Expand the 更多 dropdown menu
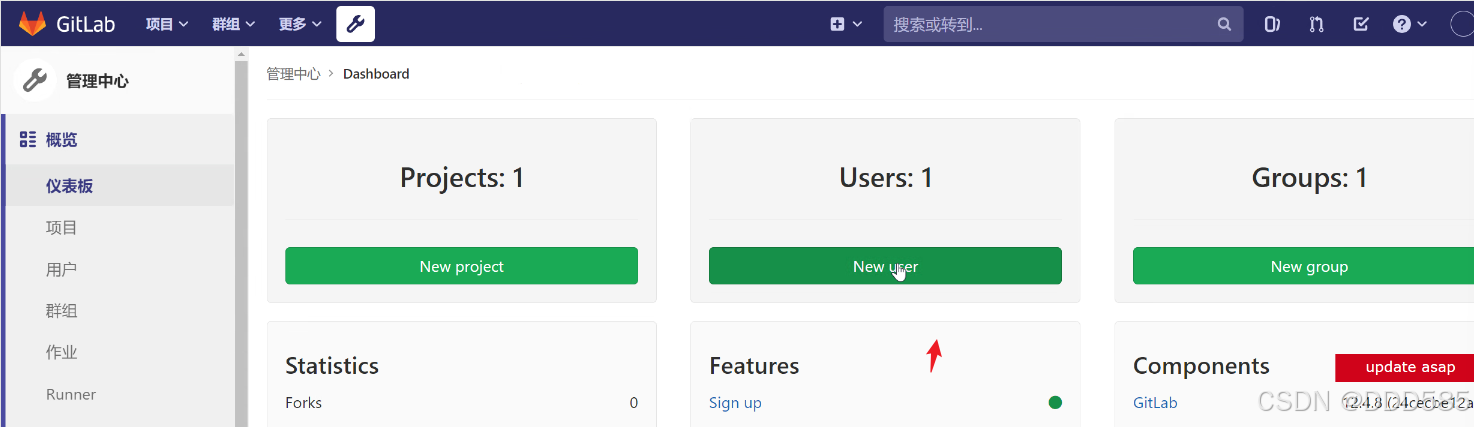The height and width of the screenshot is (427, 1474). coord(301,24)
